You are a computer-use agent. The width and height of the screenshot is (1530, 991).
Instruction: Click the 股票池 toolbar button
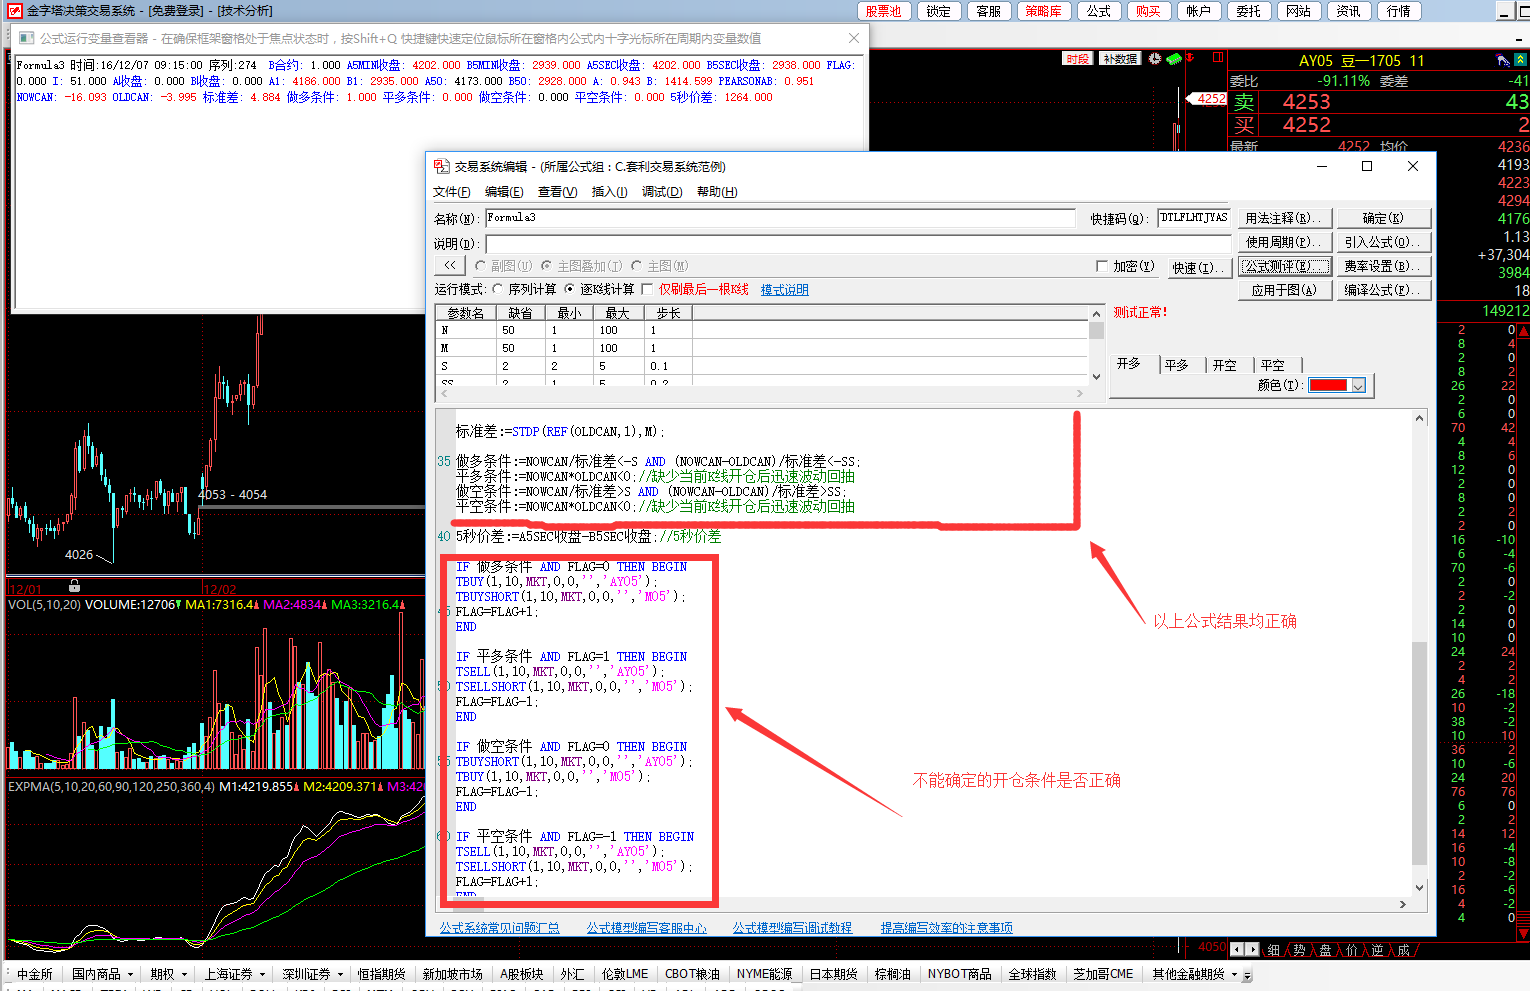coord(883,11)
